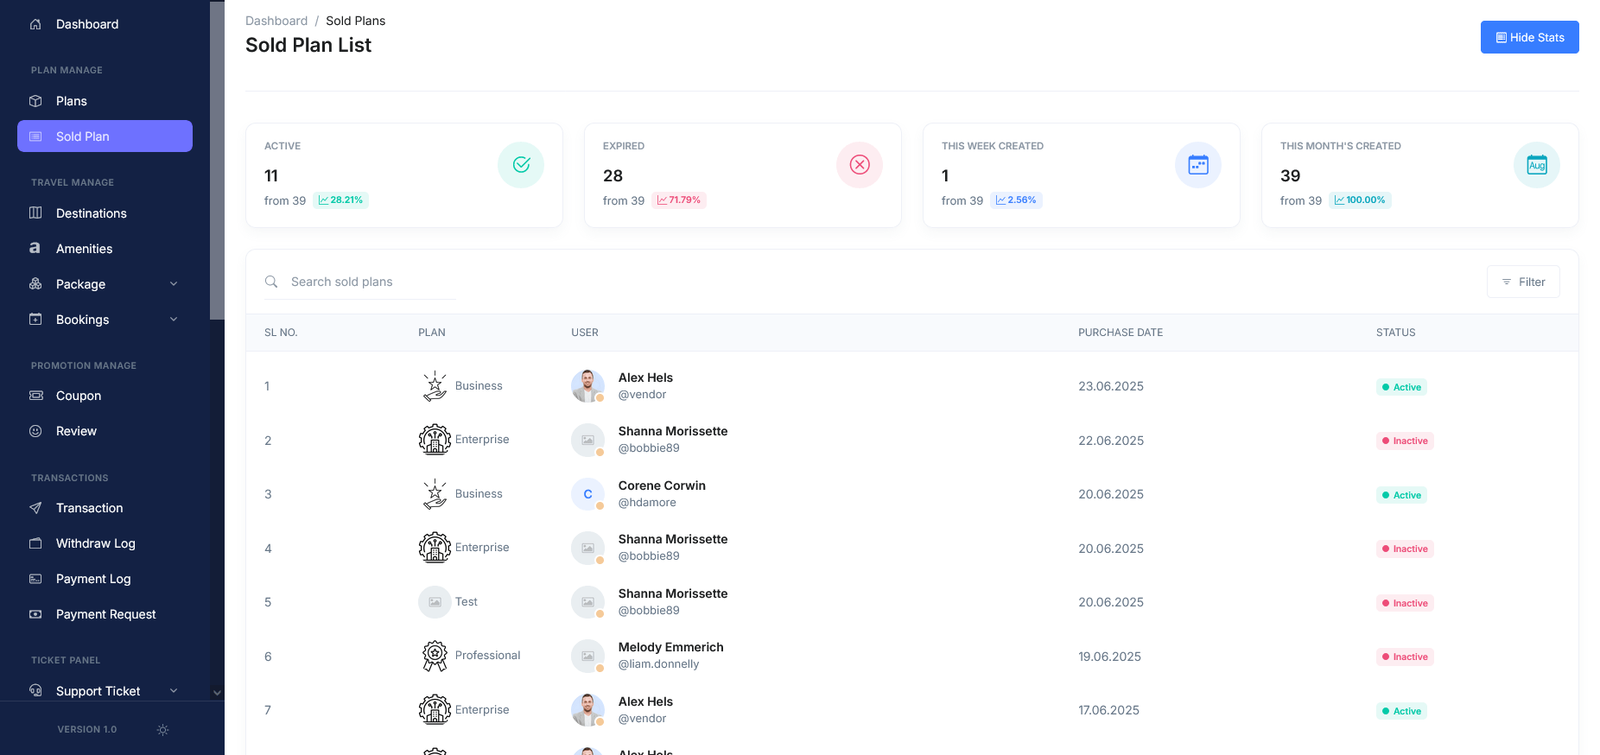
Task: Focus the Search sold plans field
Action: click(370, 282)
